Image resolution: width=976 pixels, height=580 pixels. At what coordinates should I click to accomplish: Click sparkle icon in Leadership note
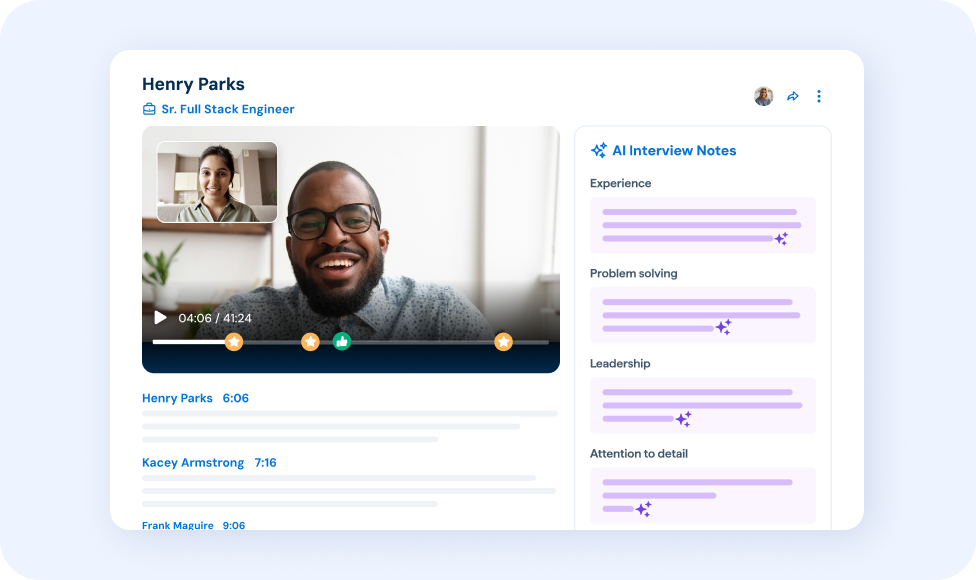pyautogui.click(x=683, y=418)
